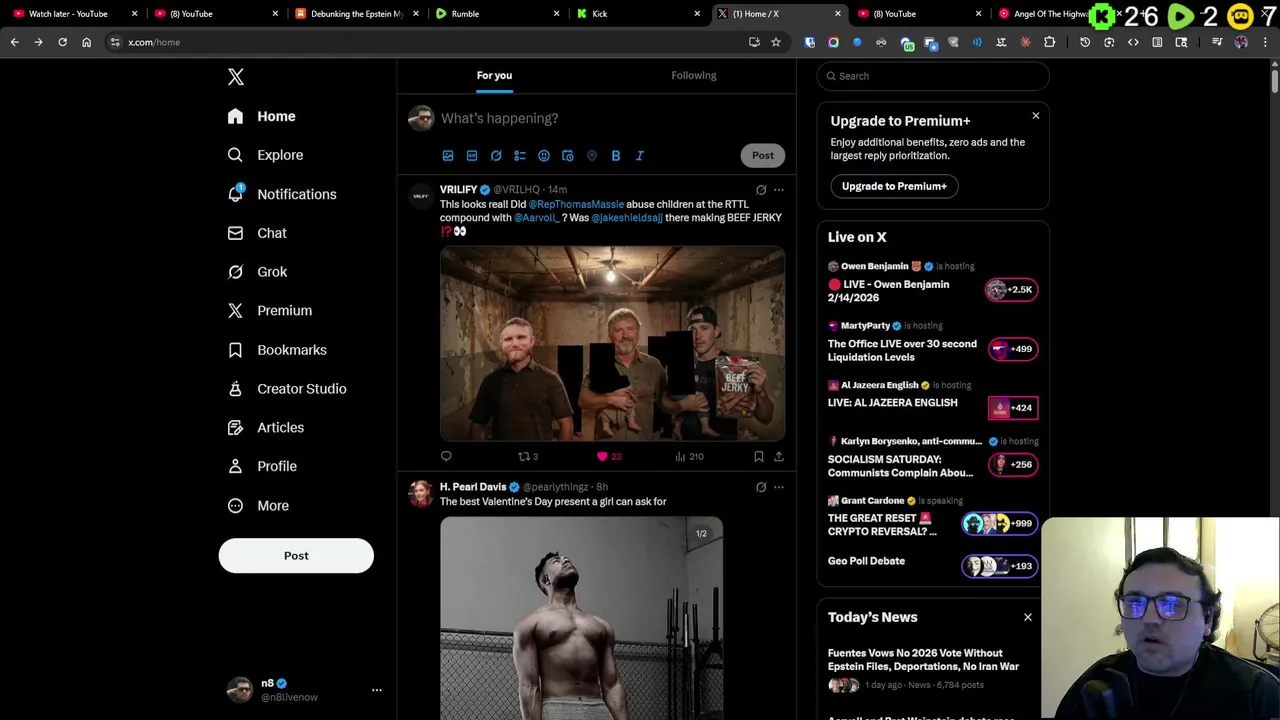Switch to the For you tab

(494, 75)
